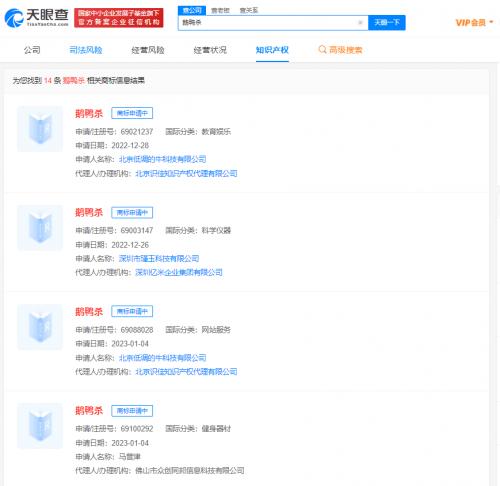
Task: Switch search mode to 查老板
Action: tap(220, 10)
